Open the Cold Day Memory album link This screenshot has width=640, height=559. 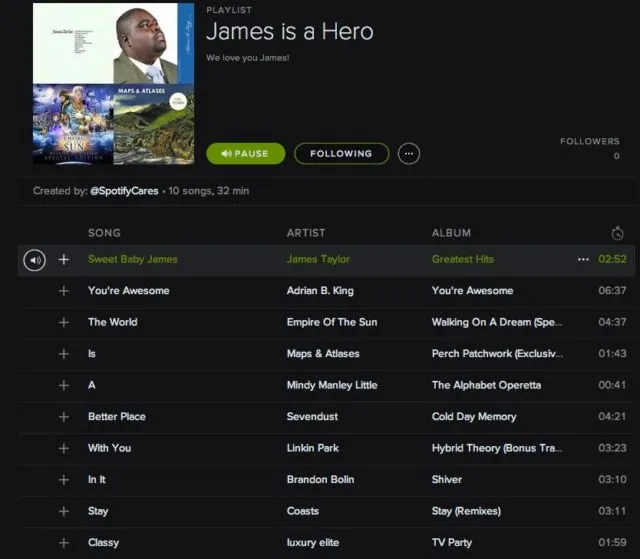pyautogui.click(x=474, y=417)
